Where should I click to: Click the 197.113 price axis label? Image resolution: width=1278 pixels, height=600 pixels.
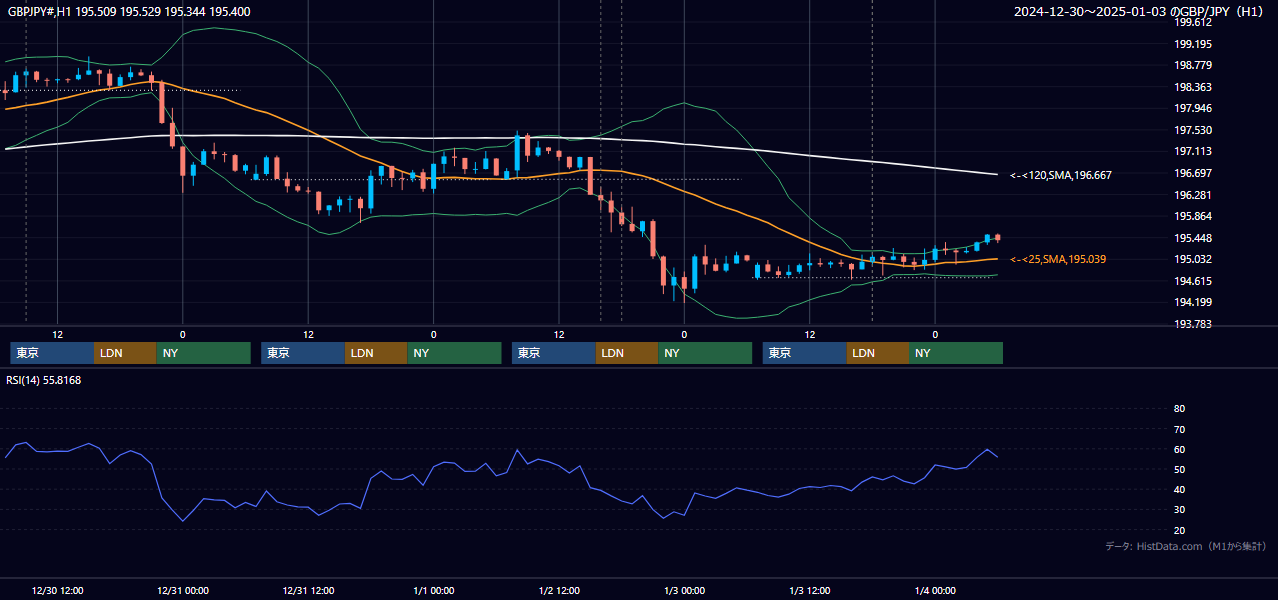tap(1193, 151)
